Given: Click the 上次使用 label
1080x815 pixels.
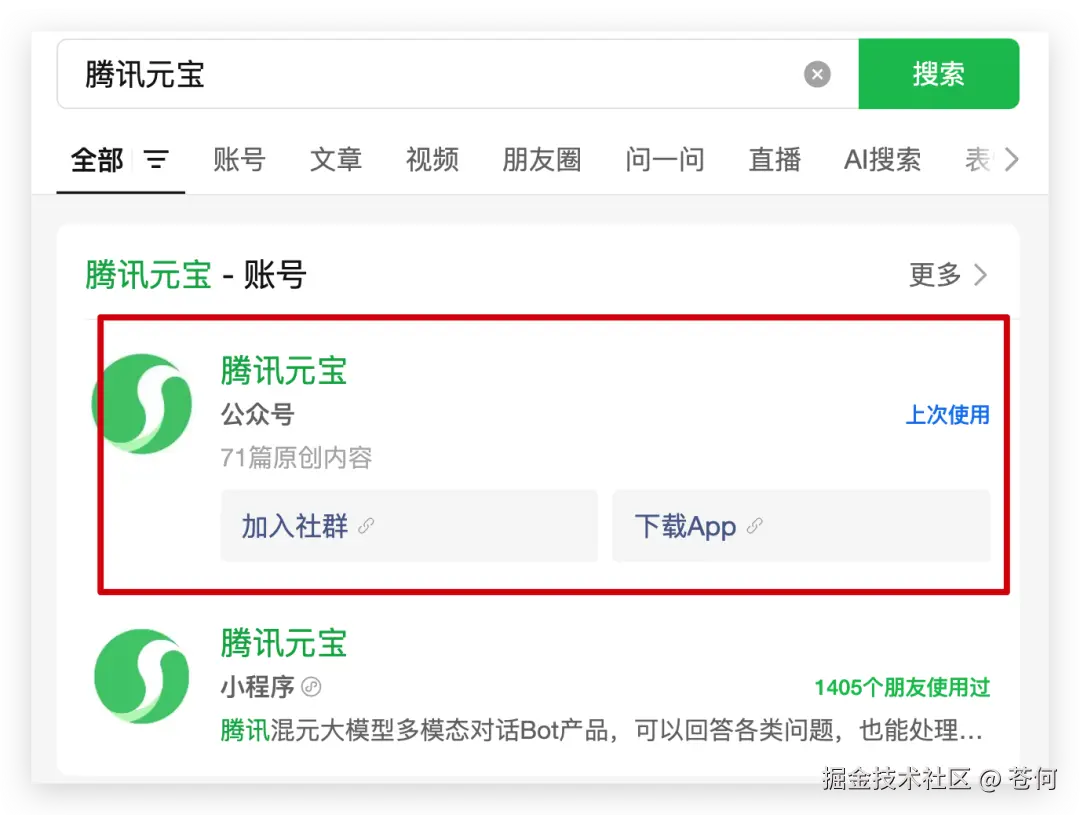Looking at the screenshot, I should (947, 415).
